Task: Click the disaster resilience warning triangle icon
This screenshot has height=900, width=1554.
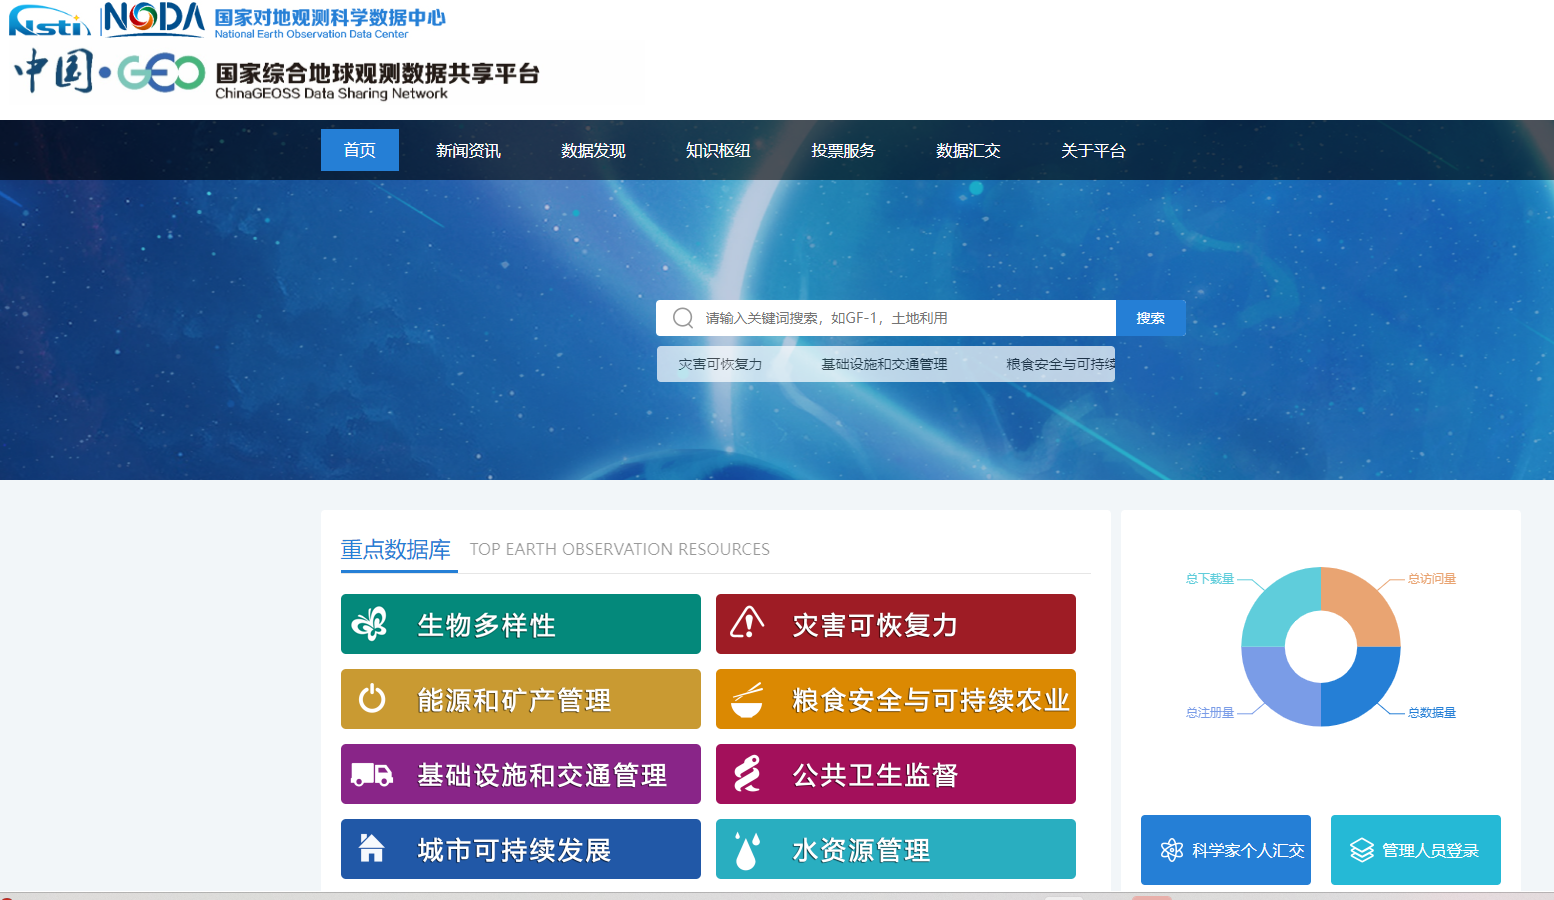Action: point(747,623)
